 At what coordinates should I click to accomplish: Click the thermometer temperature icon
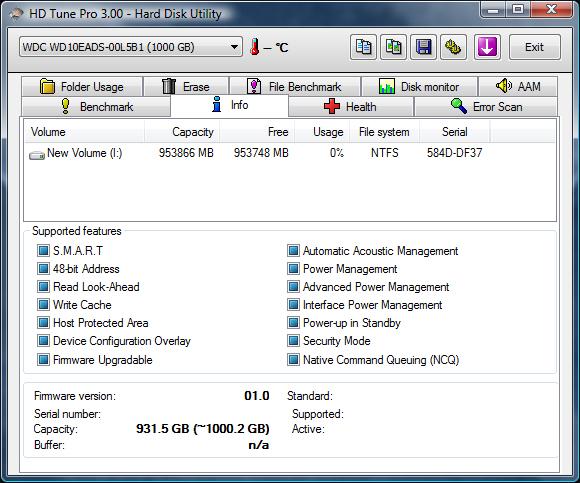pos(254,47)
